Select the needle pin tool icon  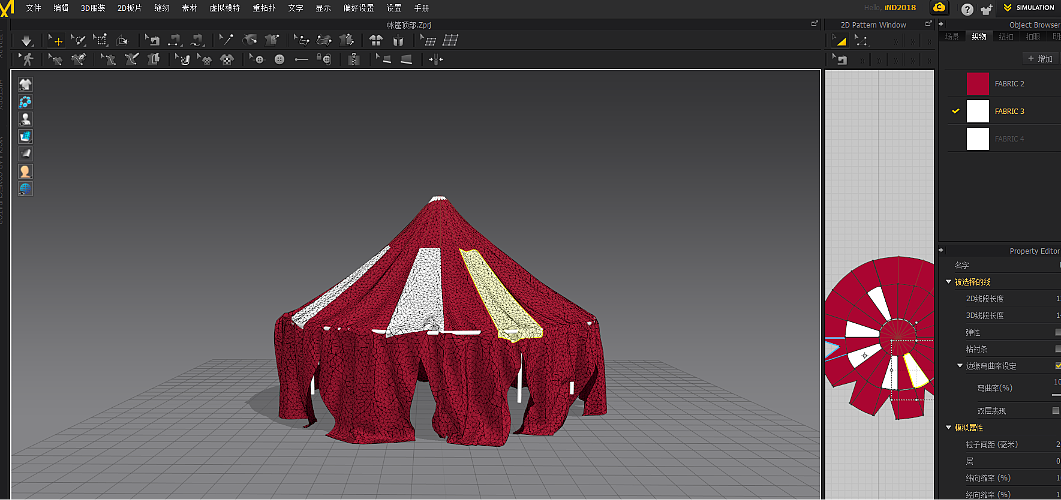click(x=226, y=41)
